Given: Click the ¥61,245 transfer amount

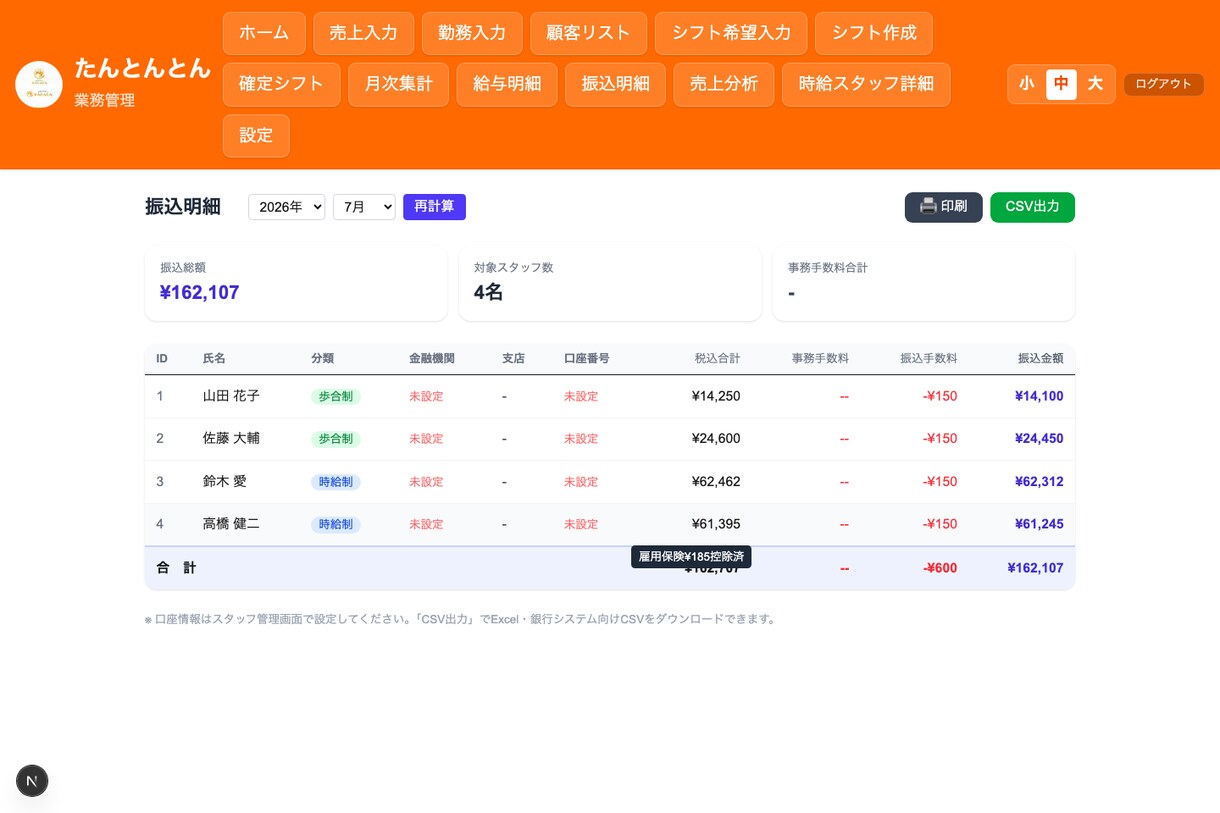Looking at the screenshot, I should pyautogui.click(x=1039, y=524).
